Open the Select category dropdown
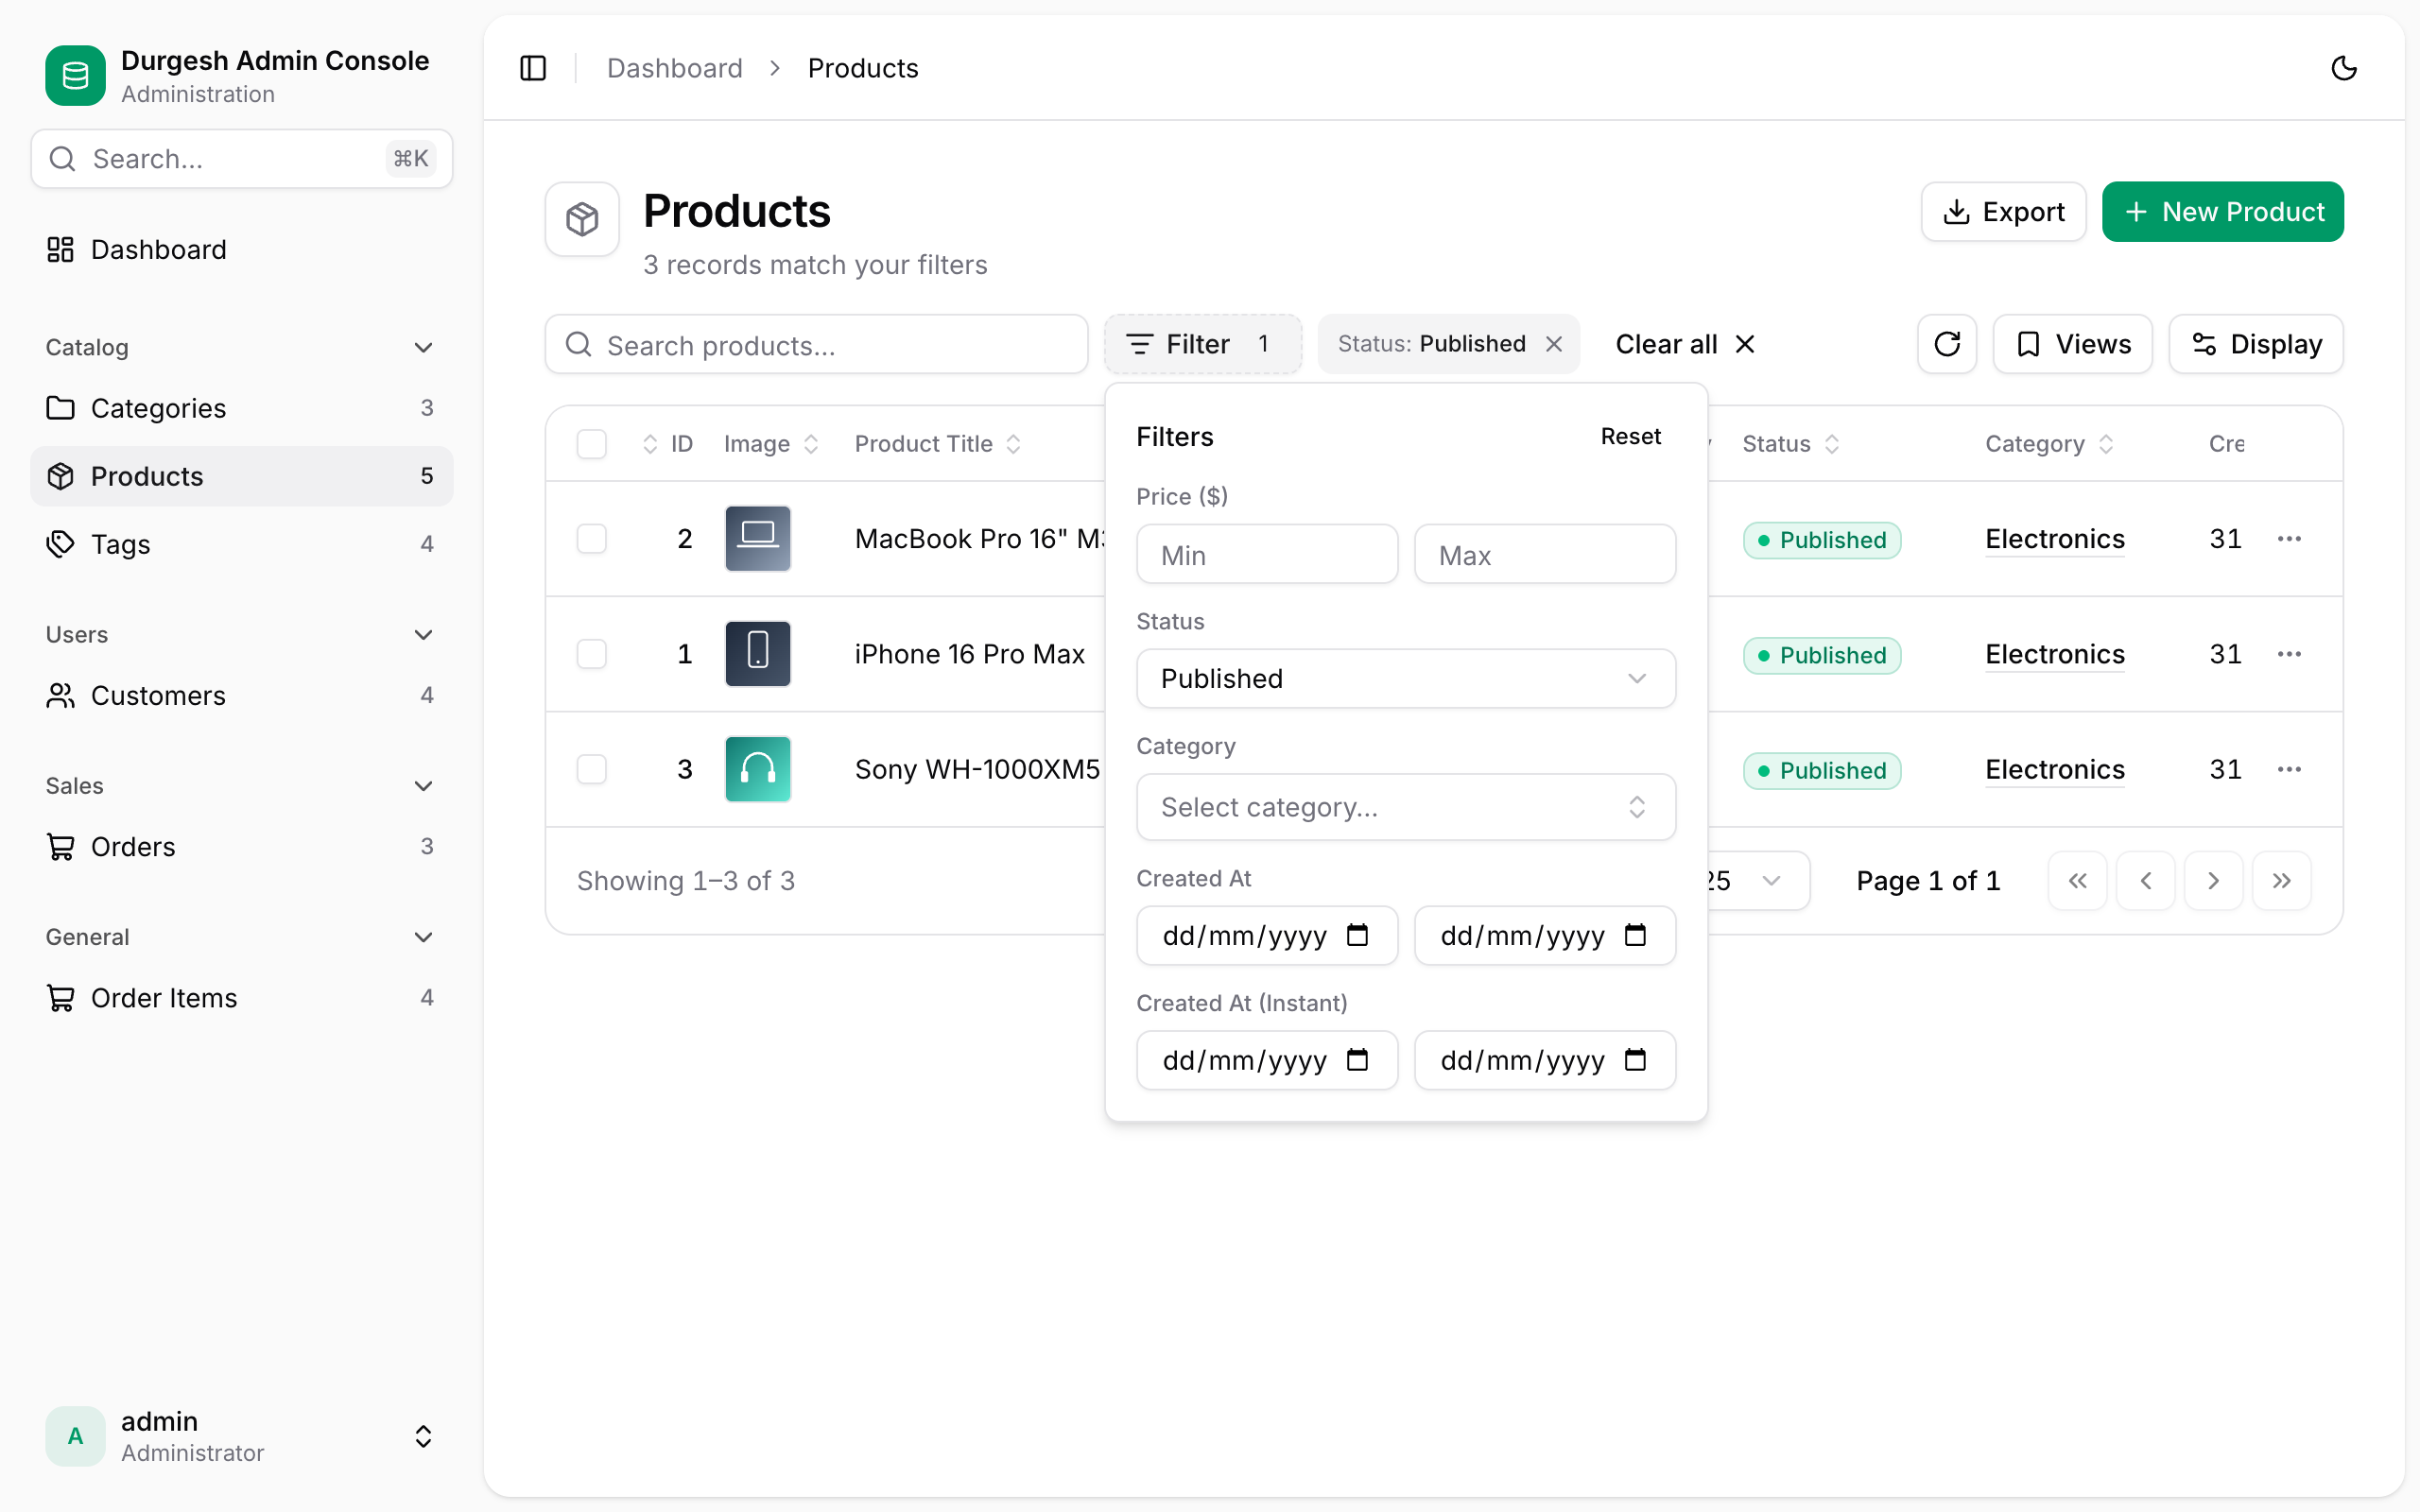 point(1406,807)
